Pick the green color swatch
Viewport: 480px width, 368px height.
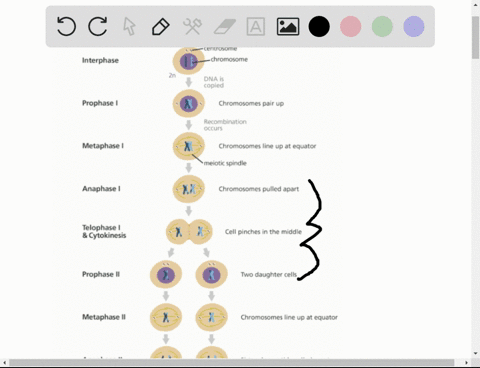[x=382, y=26]
